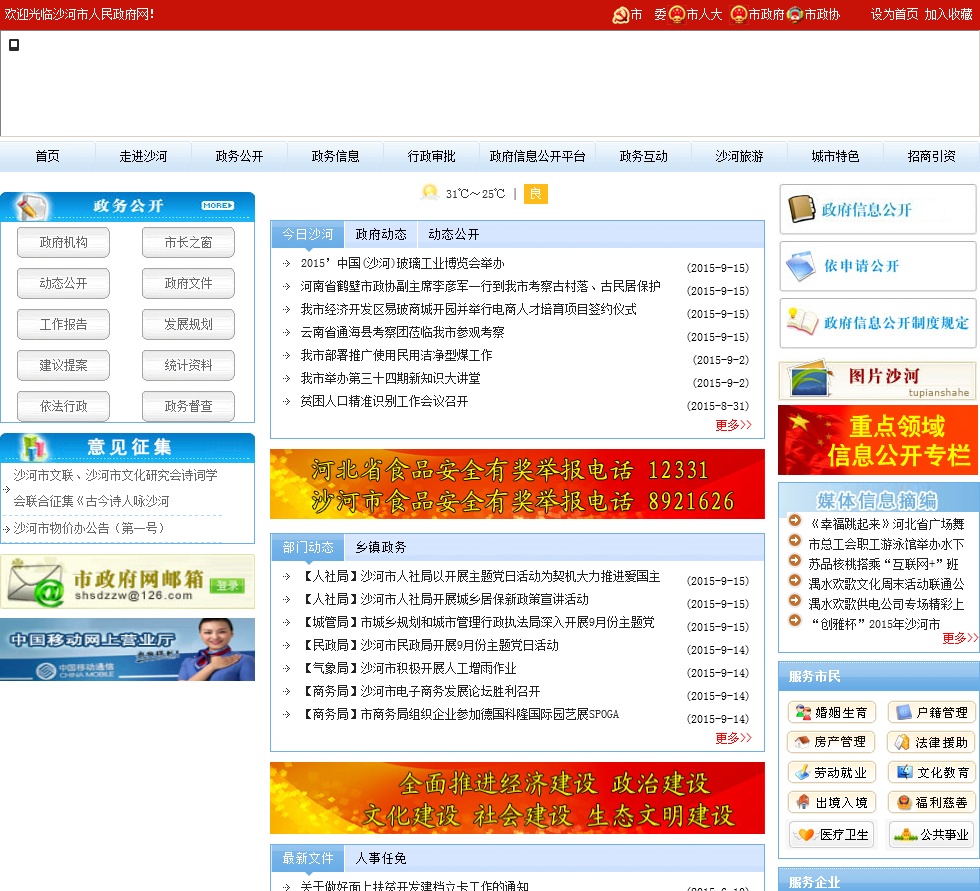980x891 pixels.
Task: Click the 图片沙河 banner thumbnail
Action: click(x=877, y=380)
